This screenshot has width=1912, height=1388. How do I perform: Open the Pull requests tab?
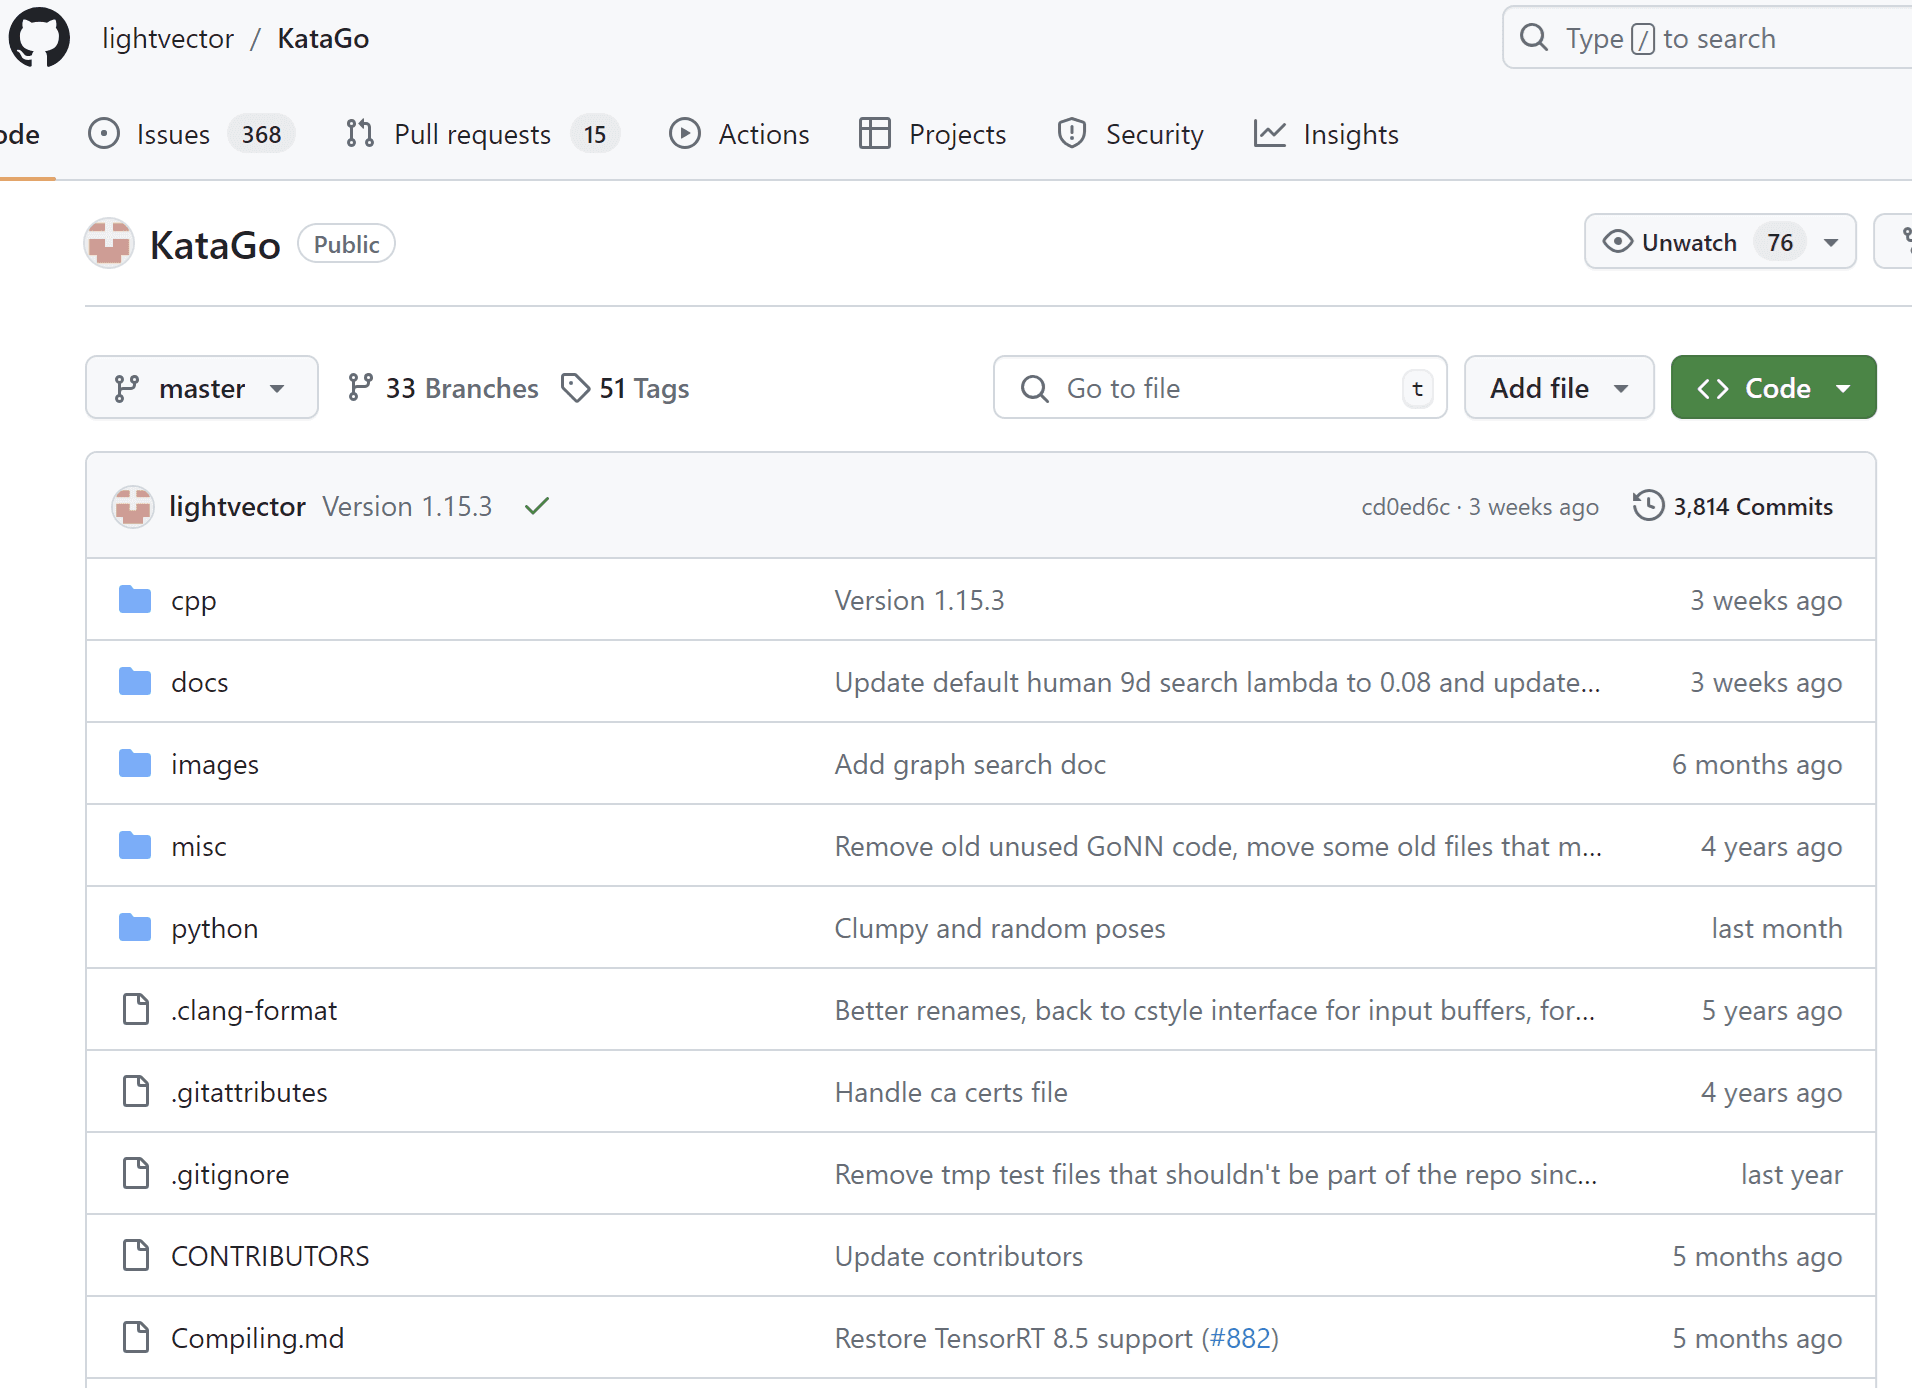click(x=482, y=134)
